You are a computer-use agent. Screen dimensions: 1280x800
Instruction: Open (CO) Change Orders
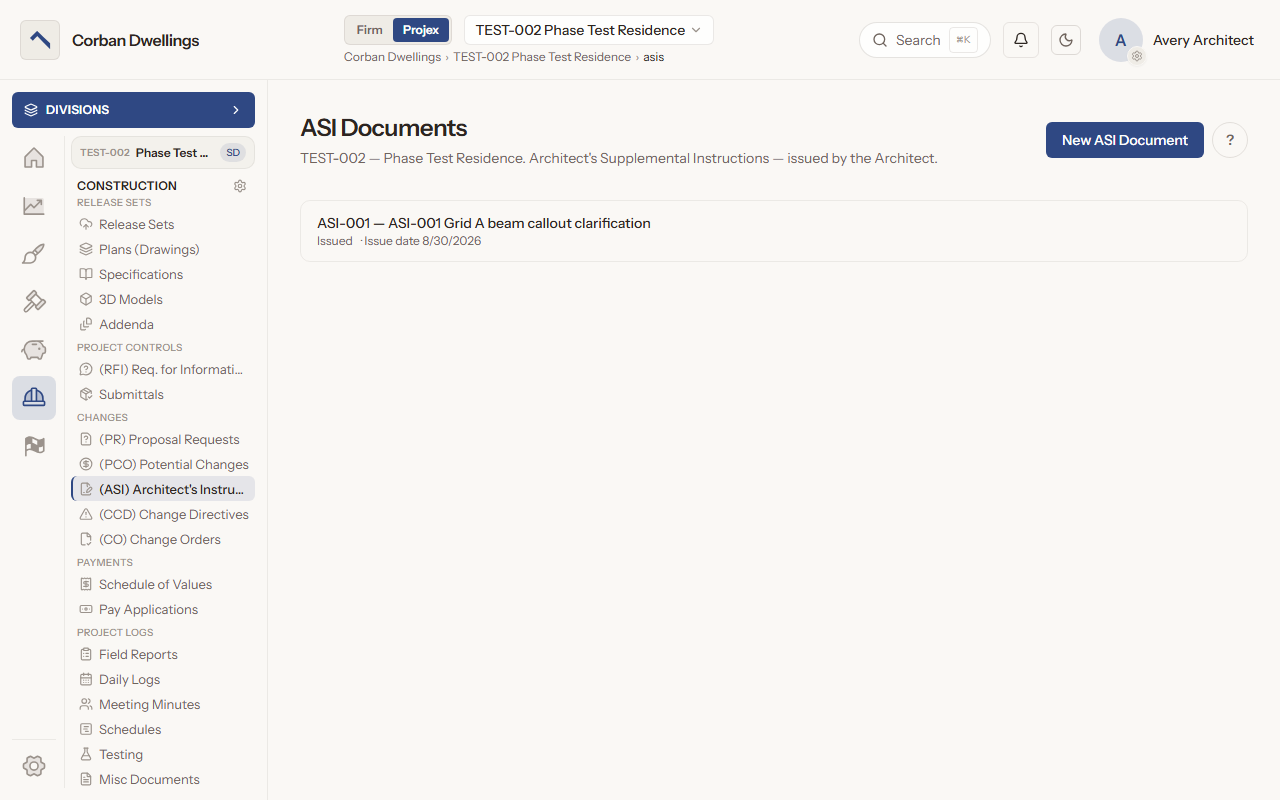163,540
